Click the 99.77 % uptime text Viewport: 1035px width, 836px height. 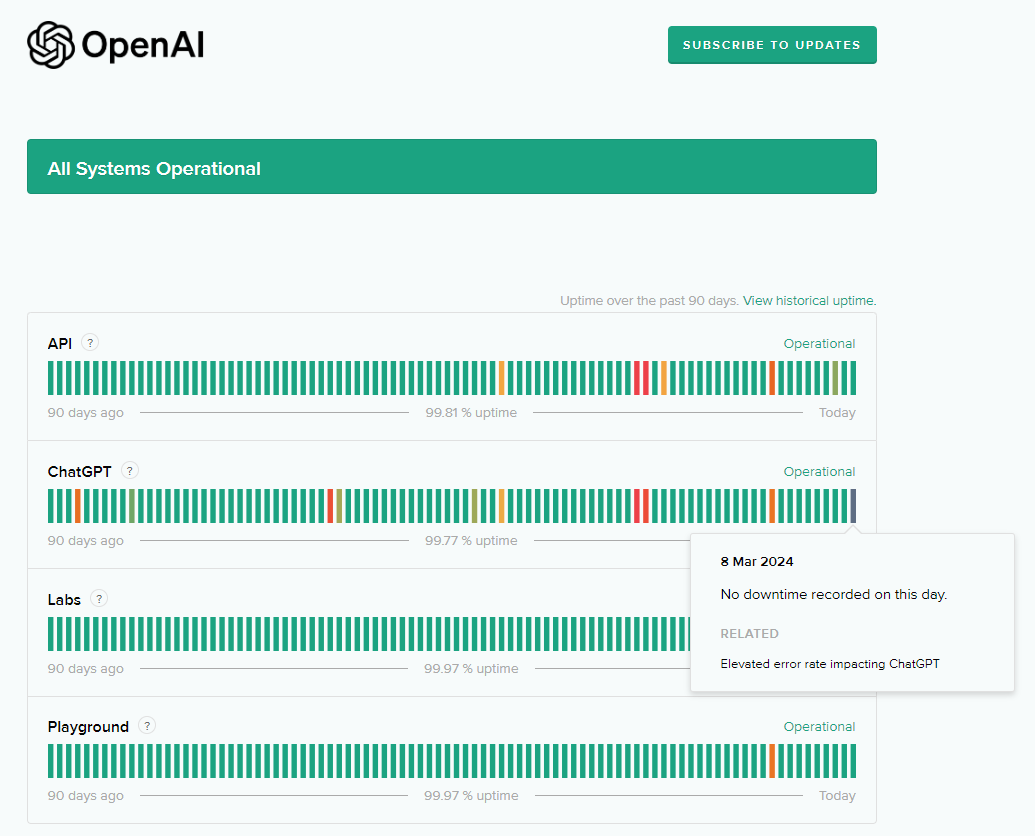pyautogui.click(x=471, y=541)
